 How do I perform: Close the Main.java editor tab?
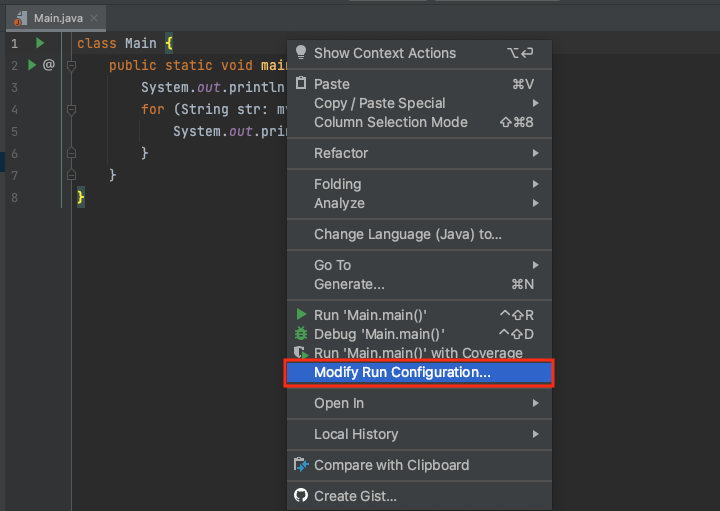[94, 18]
